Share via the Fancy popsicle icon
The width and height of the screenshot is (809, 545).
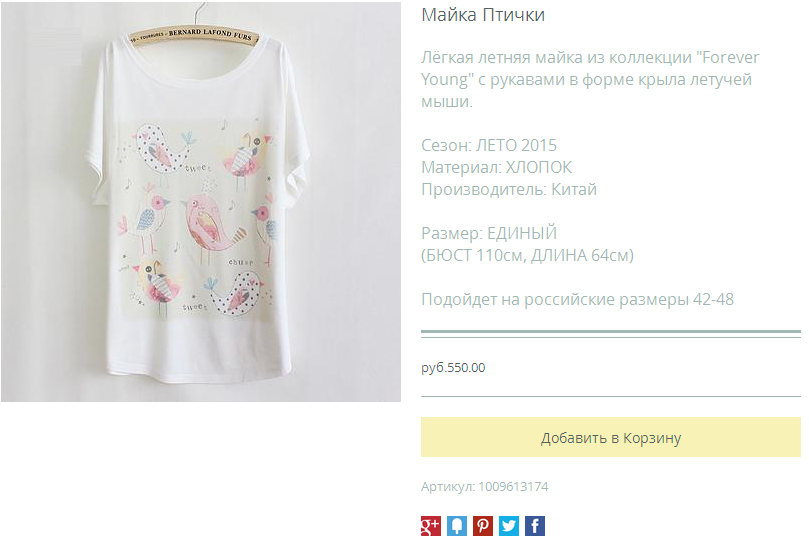pos(457,525)
